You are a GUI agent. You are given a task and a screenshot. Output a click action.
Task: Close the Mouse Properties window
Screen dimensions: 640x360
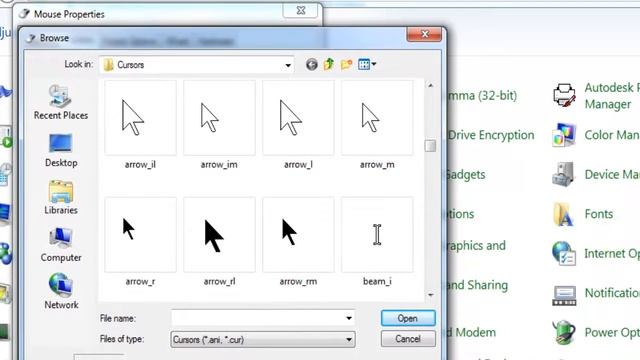pos(301,11)
